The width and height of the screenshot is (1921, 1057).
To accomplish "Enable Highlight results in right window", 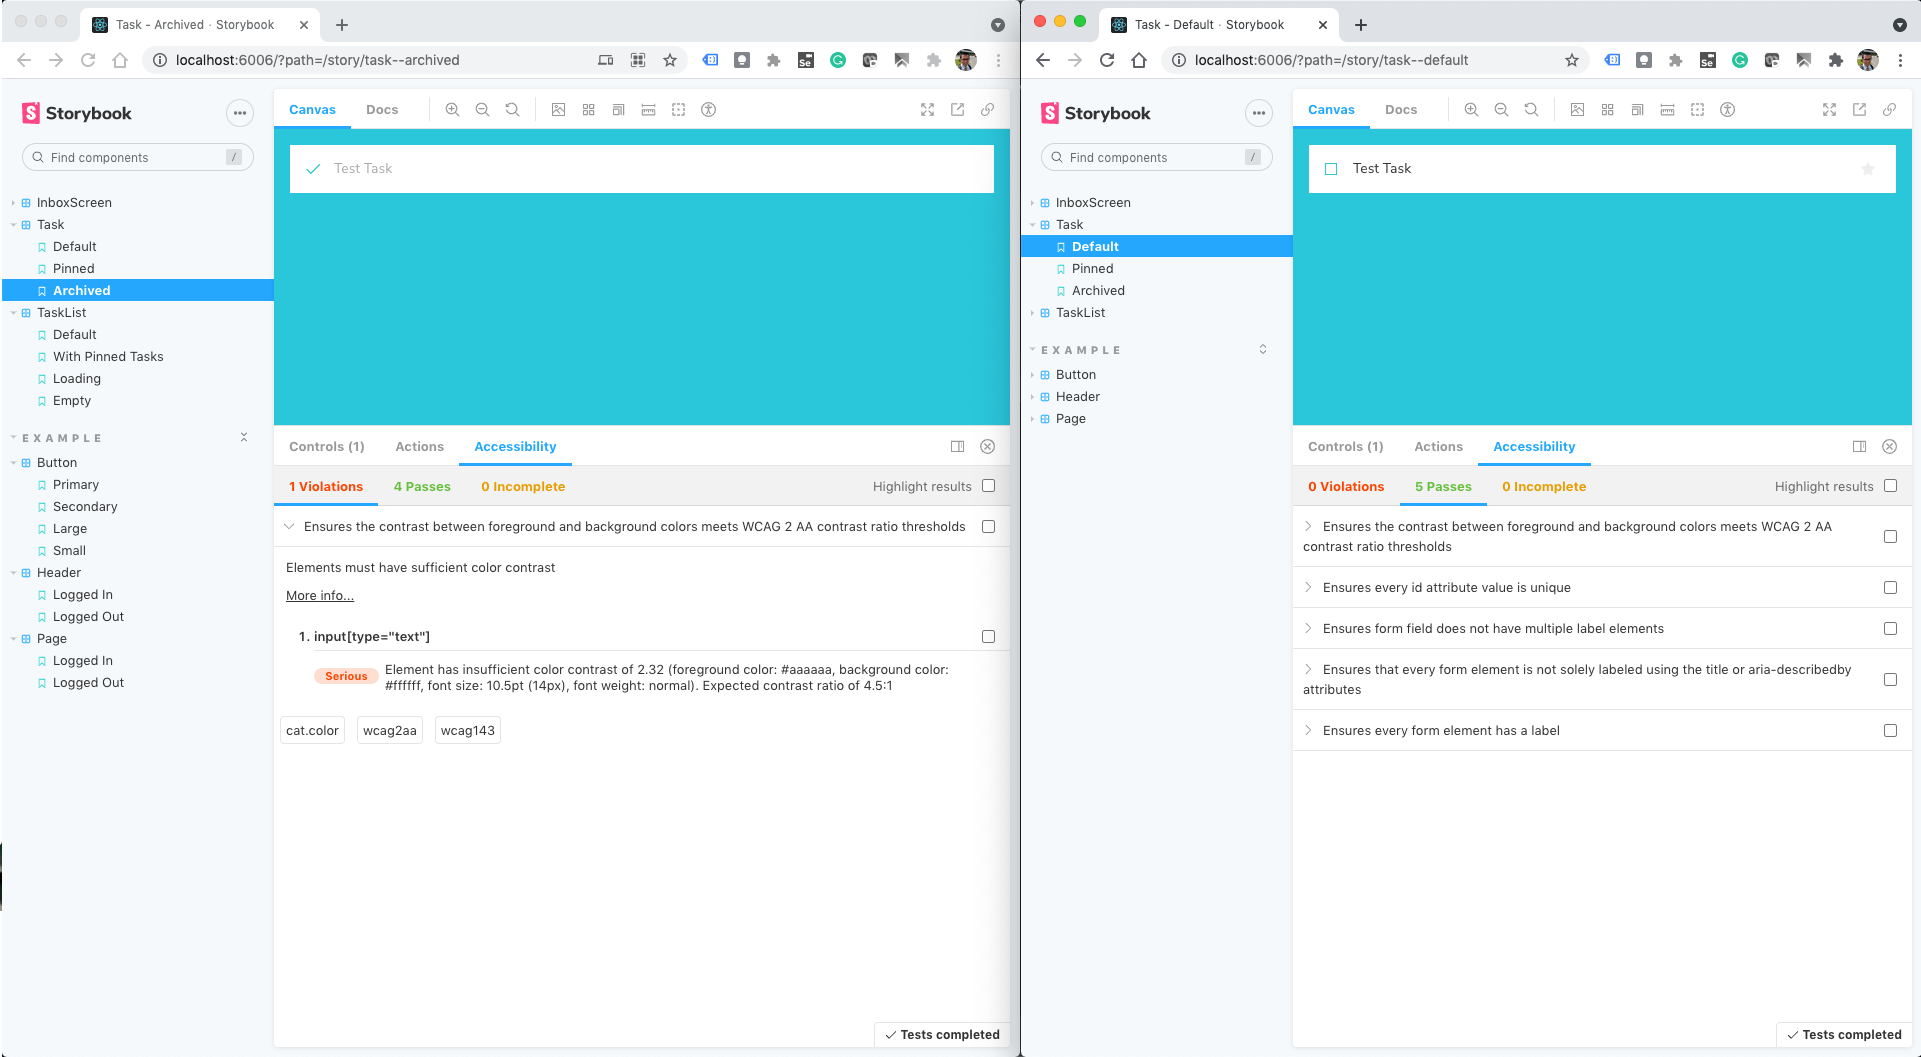I will [1890, 486].
